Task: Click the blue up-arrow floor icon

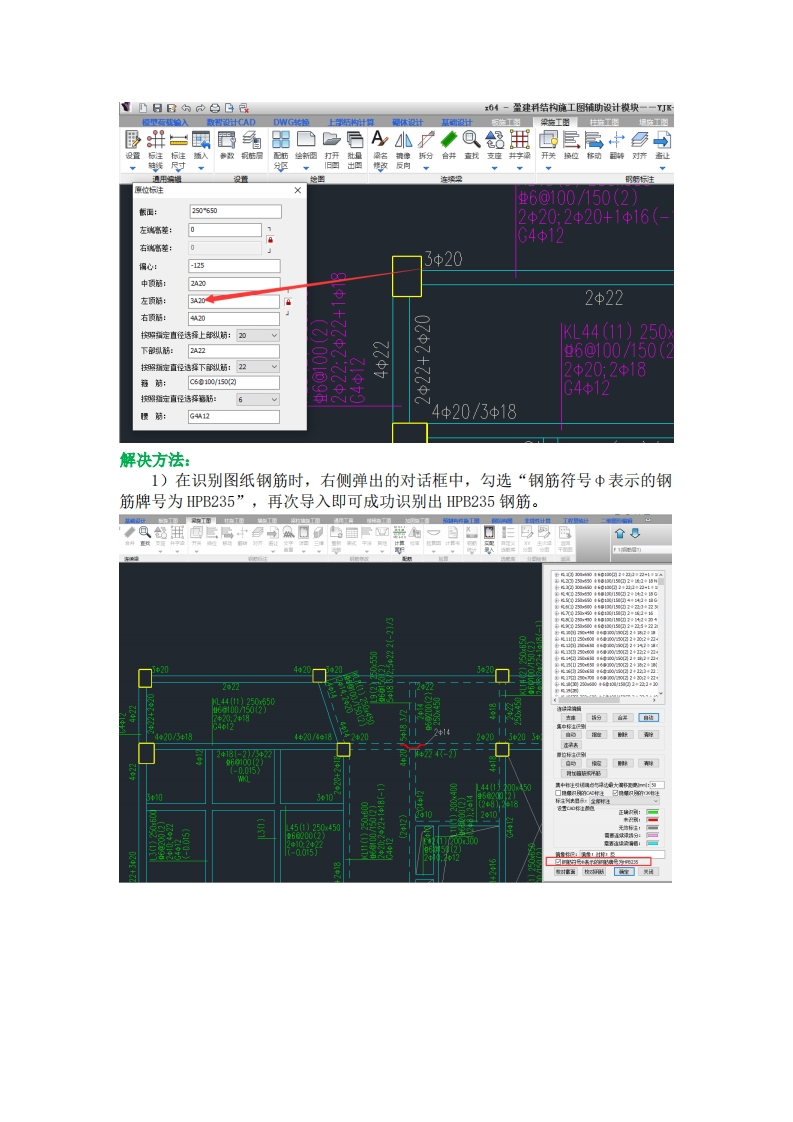Action: [x=620, y=533]
